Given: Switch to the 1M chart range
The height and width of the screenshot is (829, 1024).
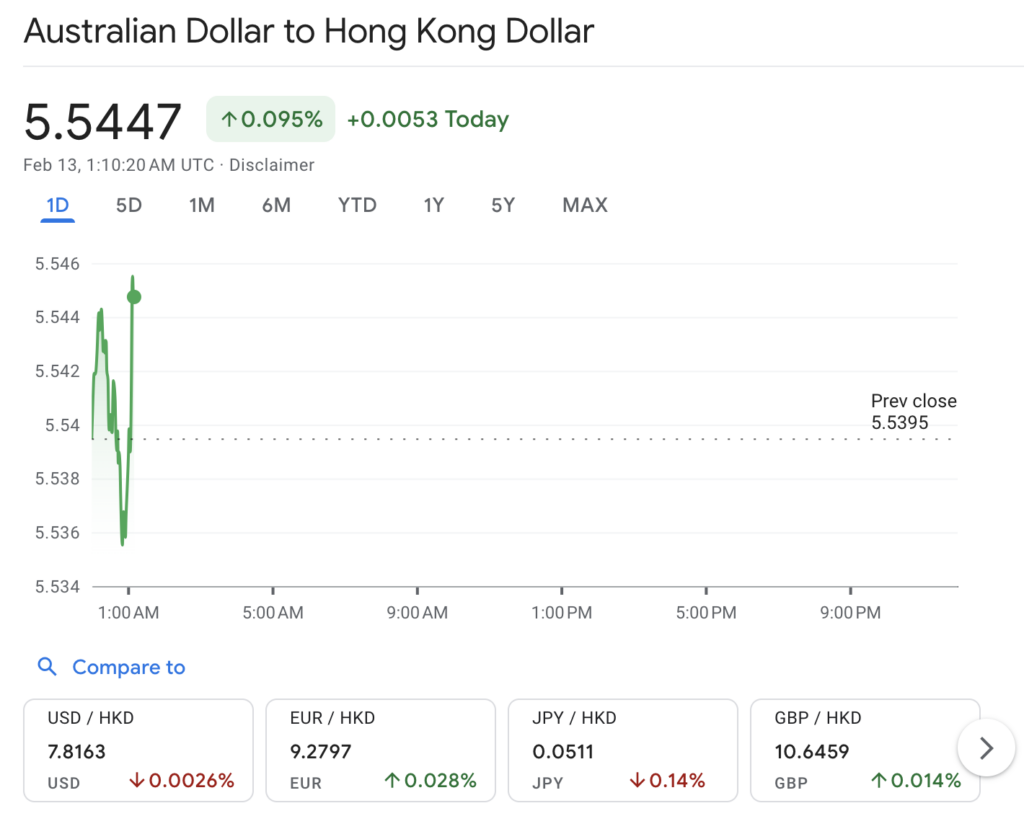Looking at the screenshot, I should click(x=202, y=205).
